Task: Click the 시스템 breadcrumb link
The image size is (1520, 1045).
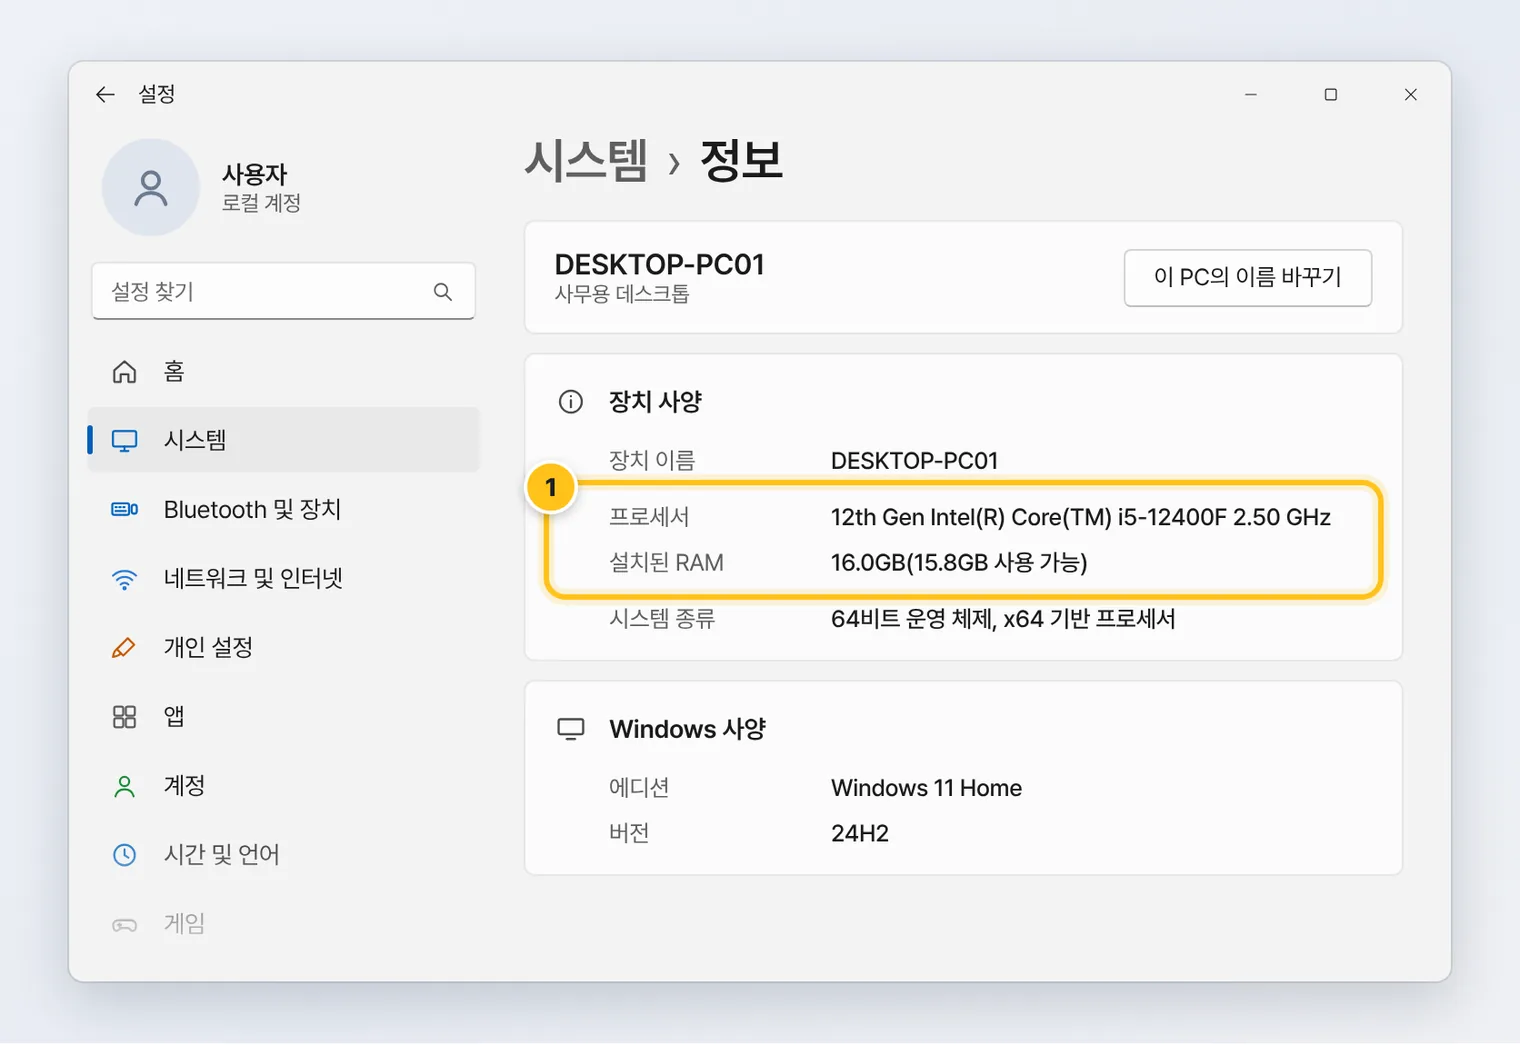Action: [x=586, y=160]
